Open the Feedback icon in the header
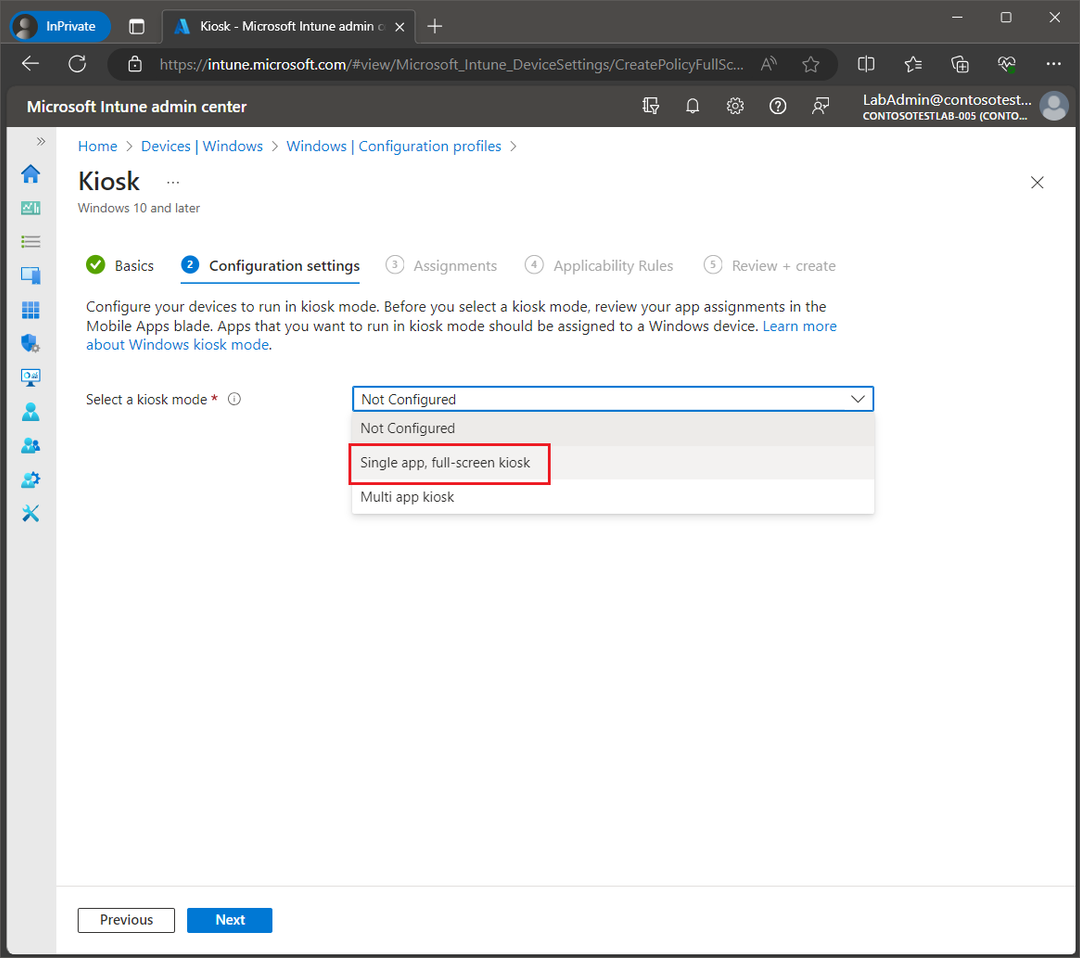 (820, 106)
